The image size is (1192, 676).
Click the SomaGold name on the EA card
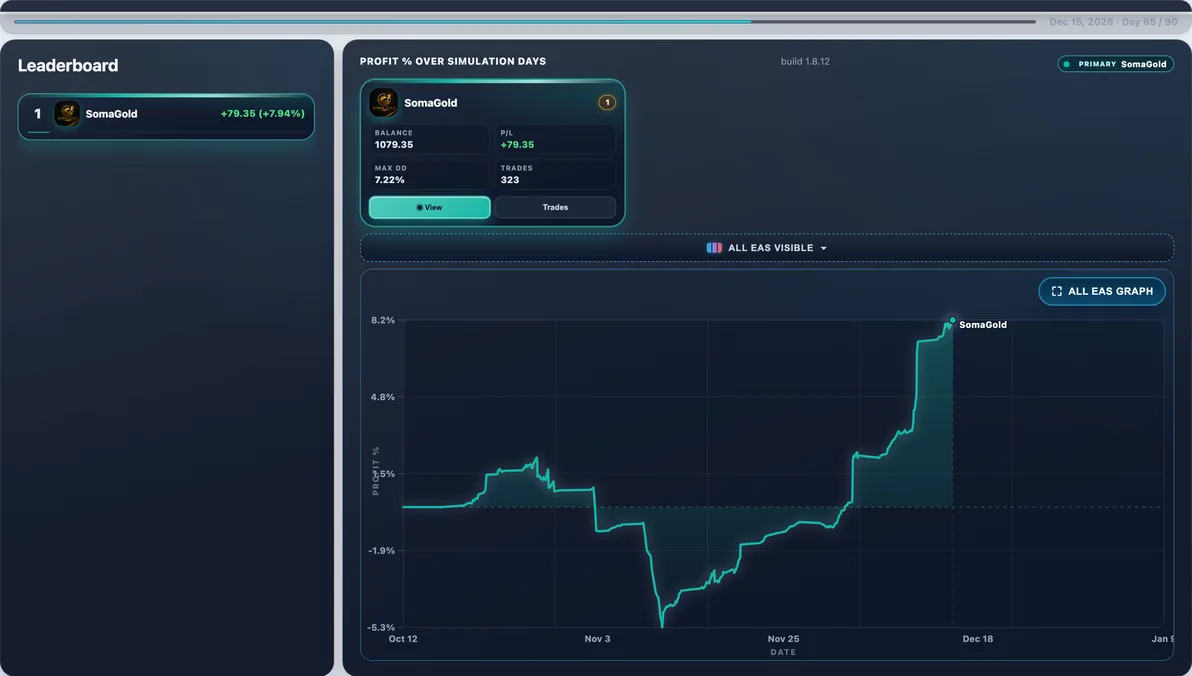tap(430, 103)
